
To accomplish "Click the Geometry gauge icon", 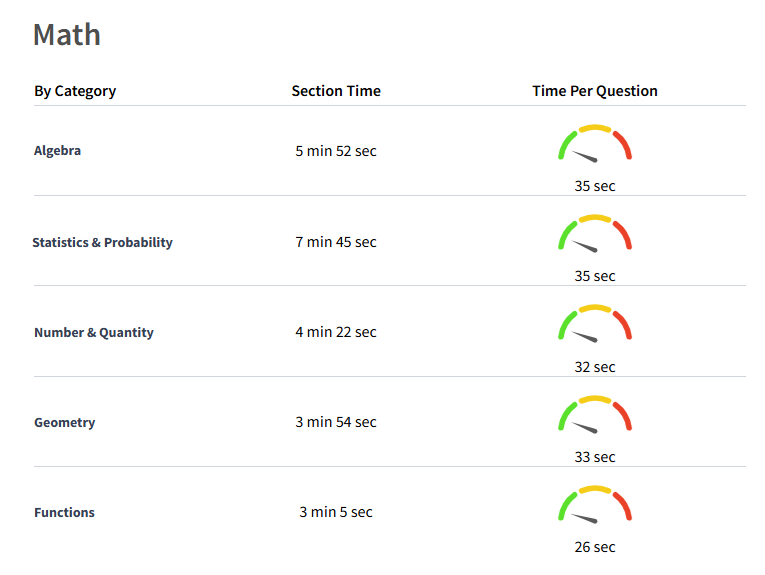I will click(x=595, y=415).
